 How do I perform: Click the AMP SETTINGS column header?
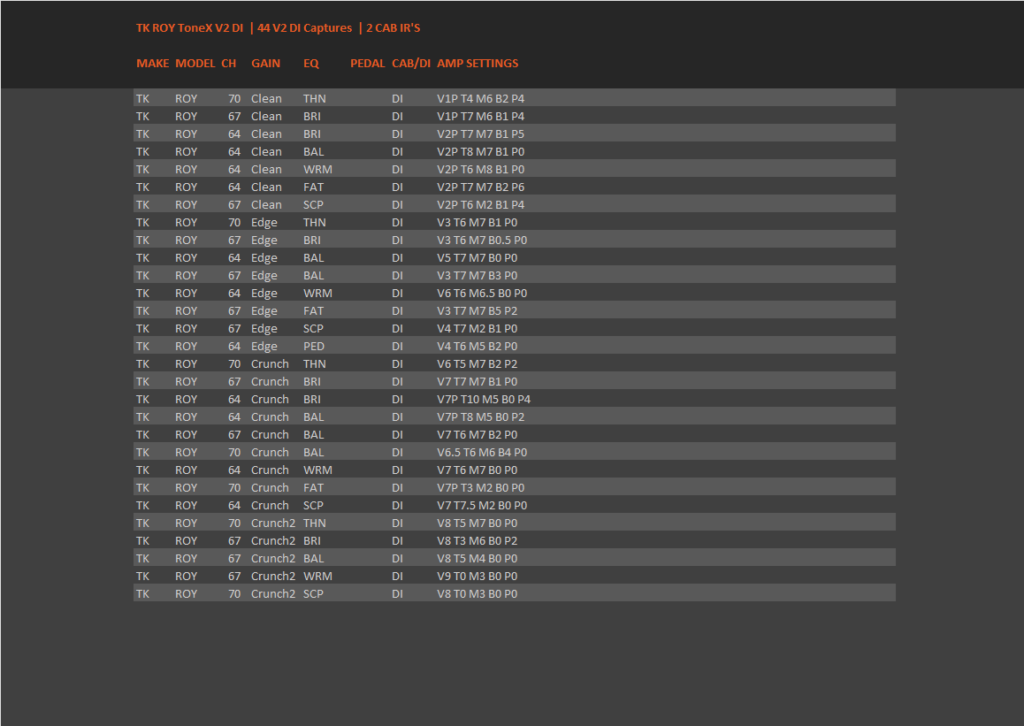pos(477,63)
